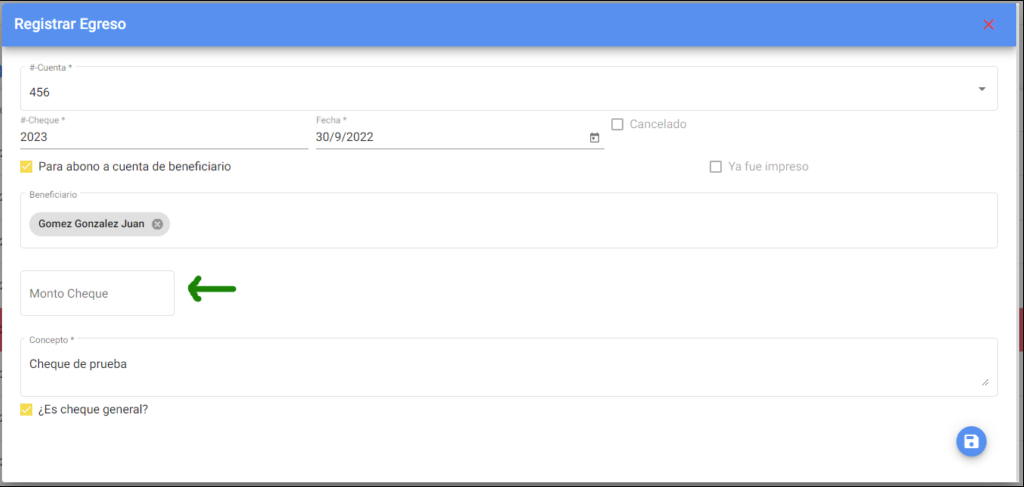The image size is (1024, 487).
Task: Untick the '¿Es cheque general?' checkbox
Action: click(26, 410)
